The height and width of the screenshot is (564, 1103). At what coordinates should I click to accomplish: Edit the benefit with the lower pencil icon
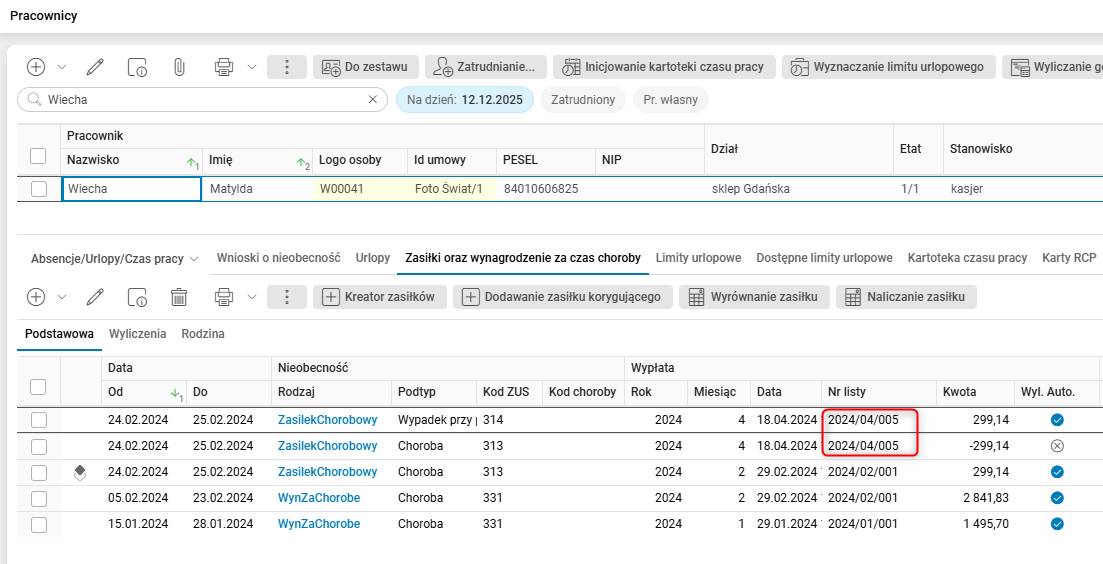[95, 297]
